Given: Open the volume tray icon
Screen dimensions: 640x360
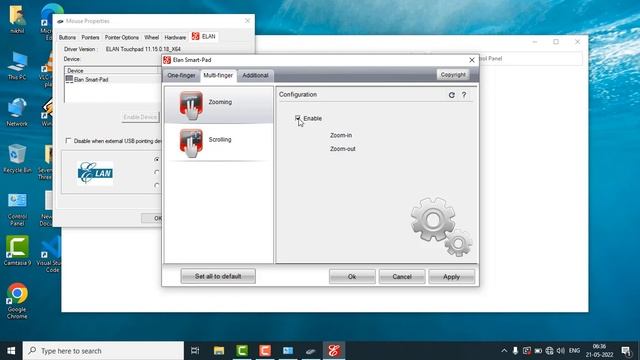Looking at the screenshot, I should coord(561,351).
